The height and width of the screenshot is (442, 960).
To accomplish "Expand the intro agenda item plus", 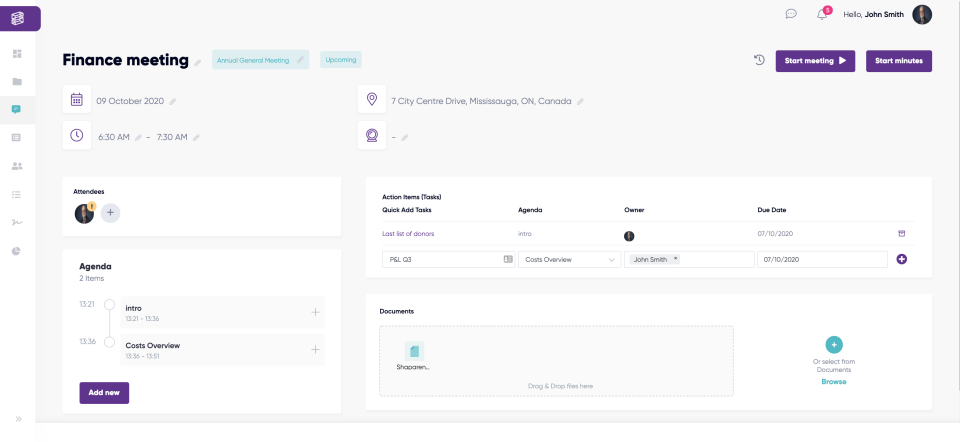I will coord(315,312).
